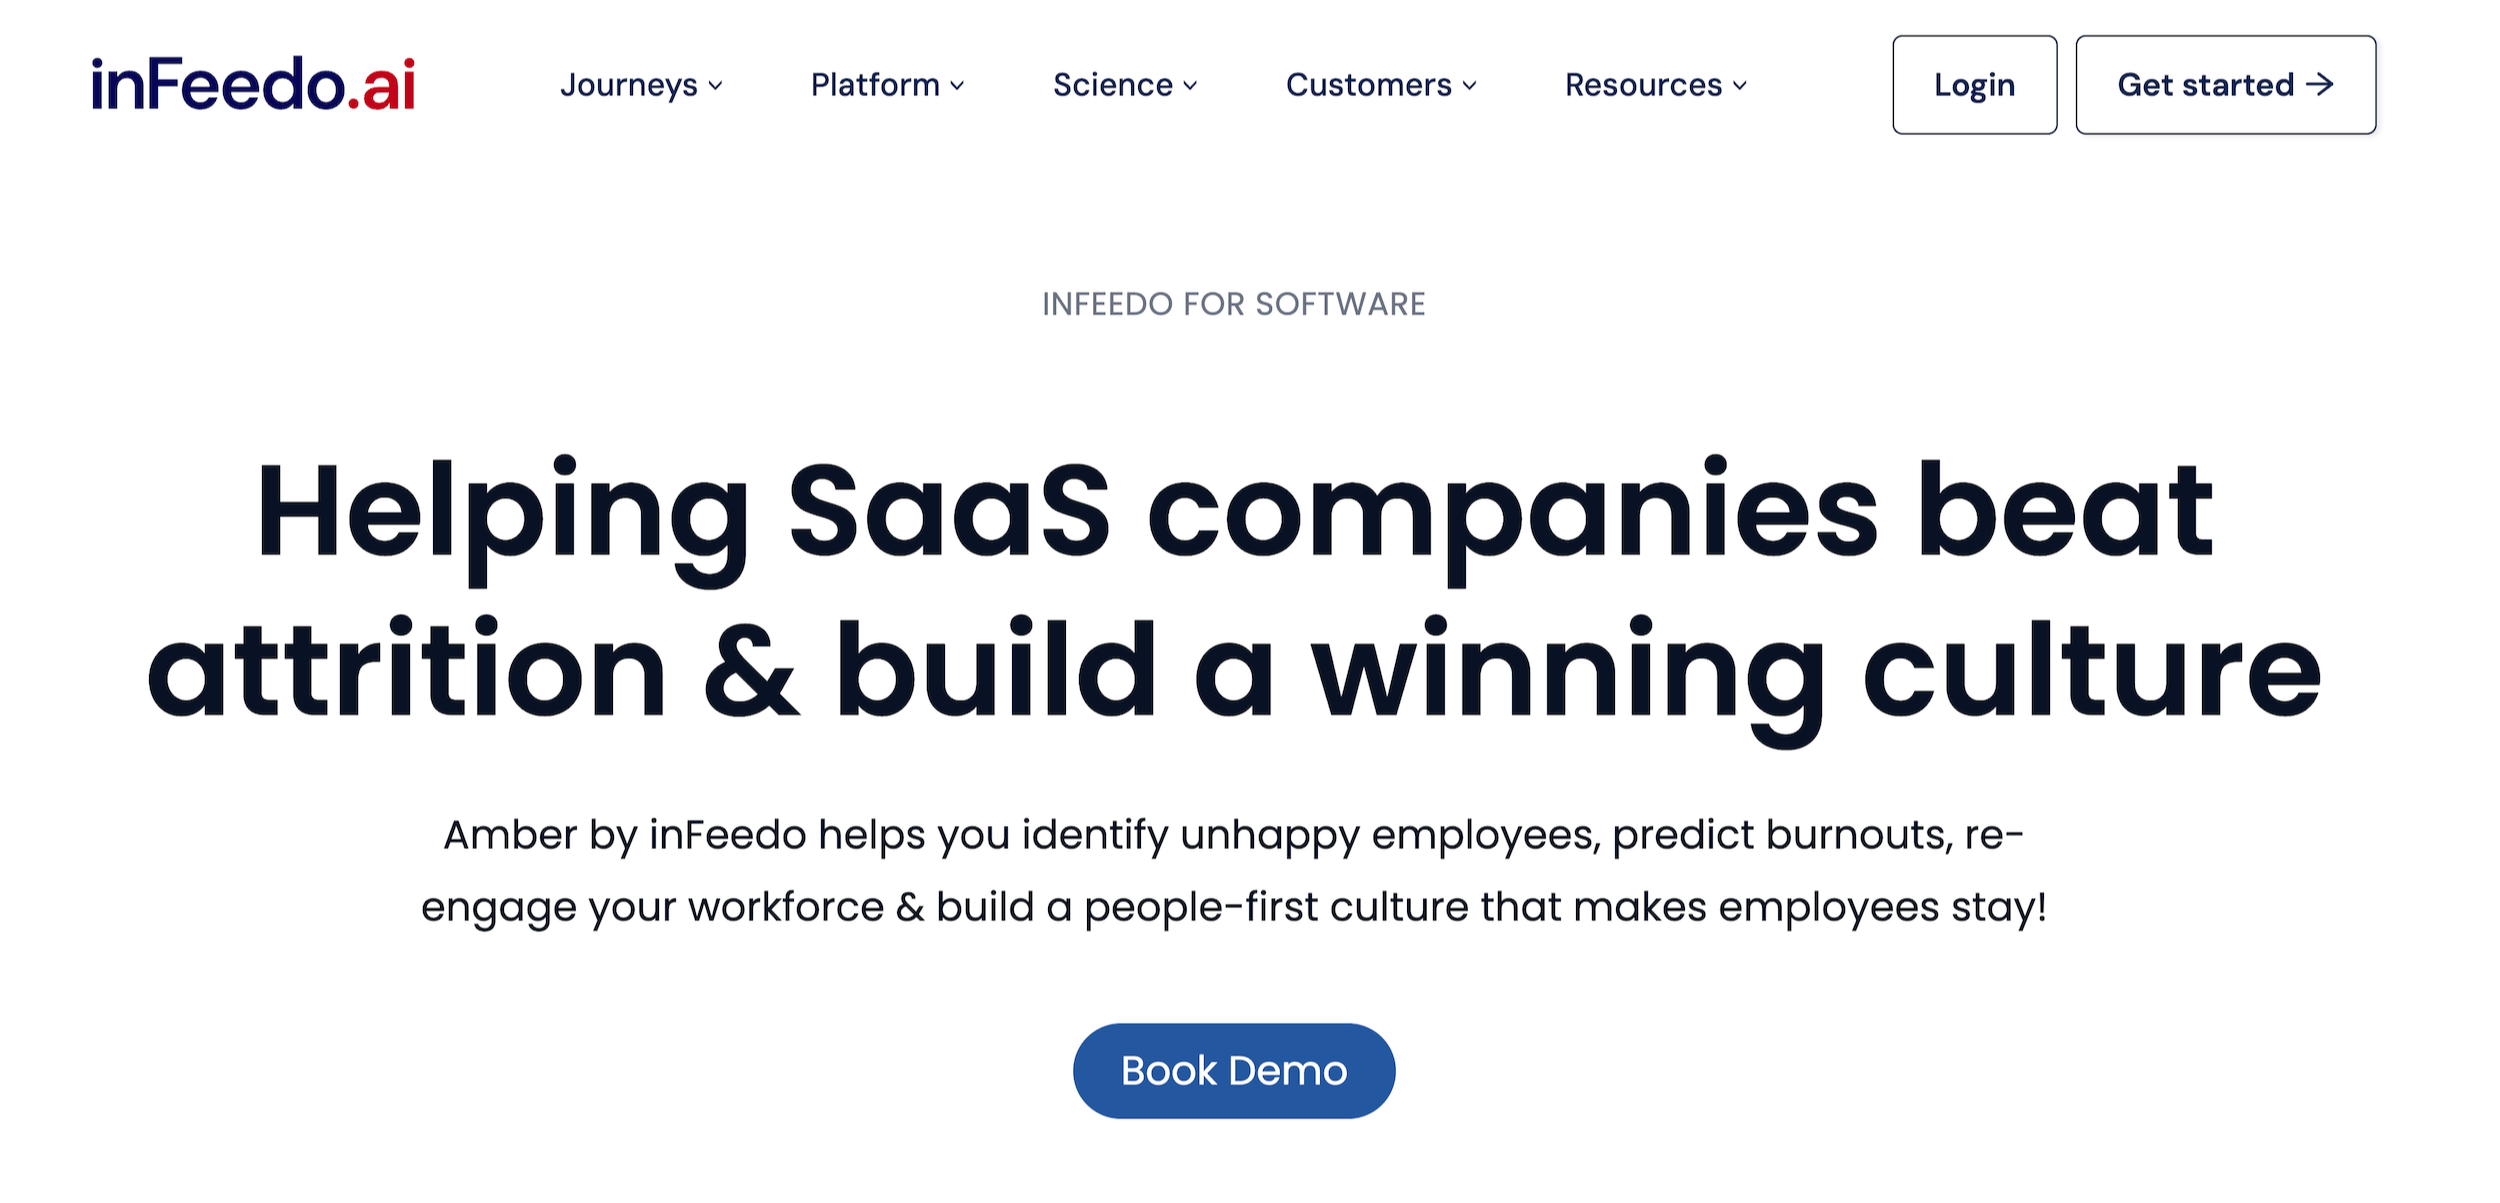Screen dimensions: 2500x1203
Task: Click the arrow icon inside Get started
Action: click(x=2320, y=85)
